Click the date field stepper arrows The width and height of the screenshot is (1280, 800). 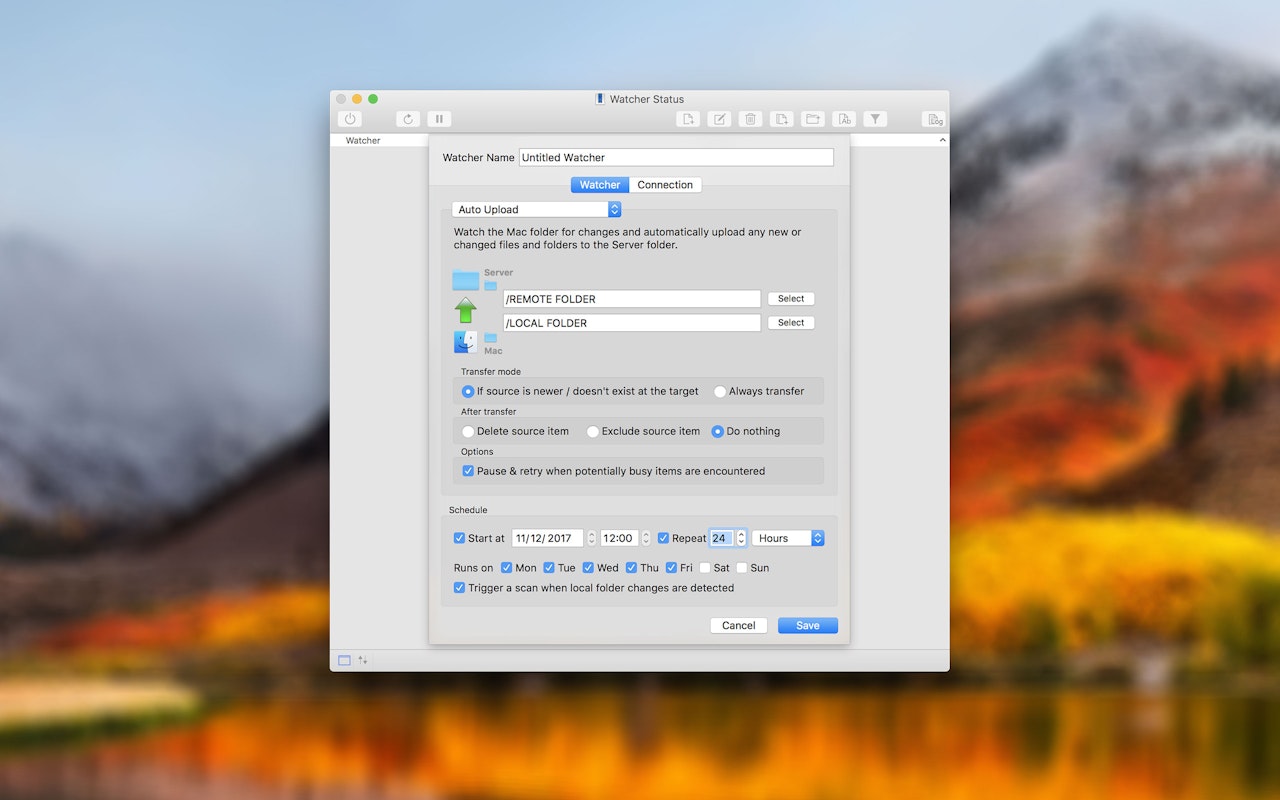[592, 538]
